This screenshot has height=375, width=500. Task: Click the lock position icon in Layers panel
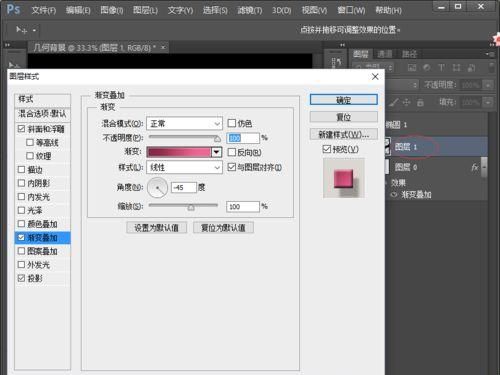tap(406, 102)
